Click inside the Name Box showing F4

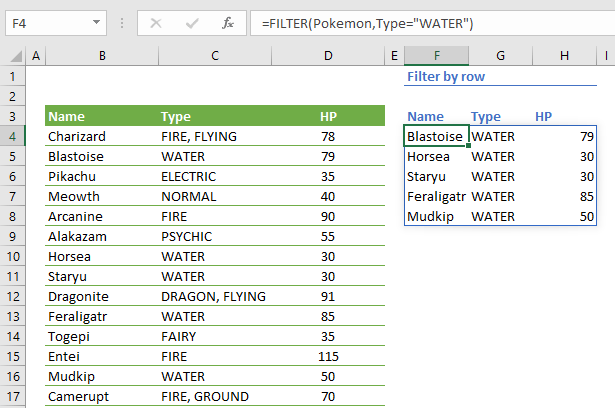click(x=45, y=22)
